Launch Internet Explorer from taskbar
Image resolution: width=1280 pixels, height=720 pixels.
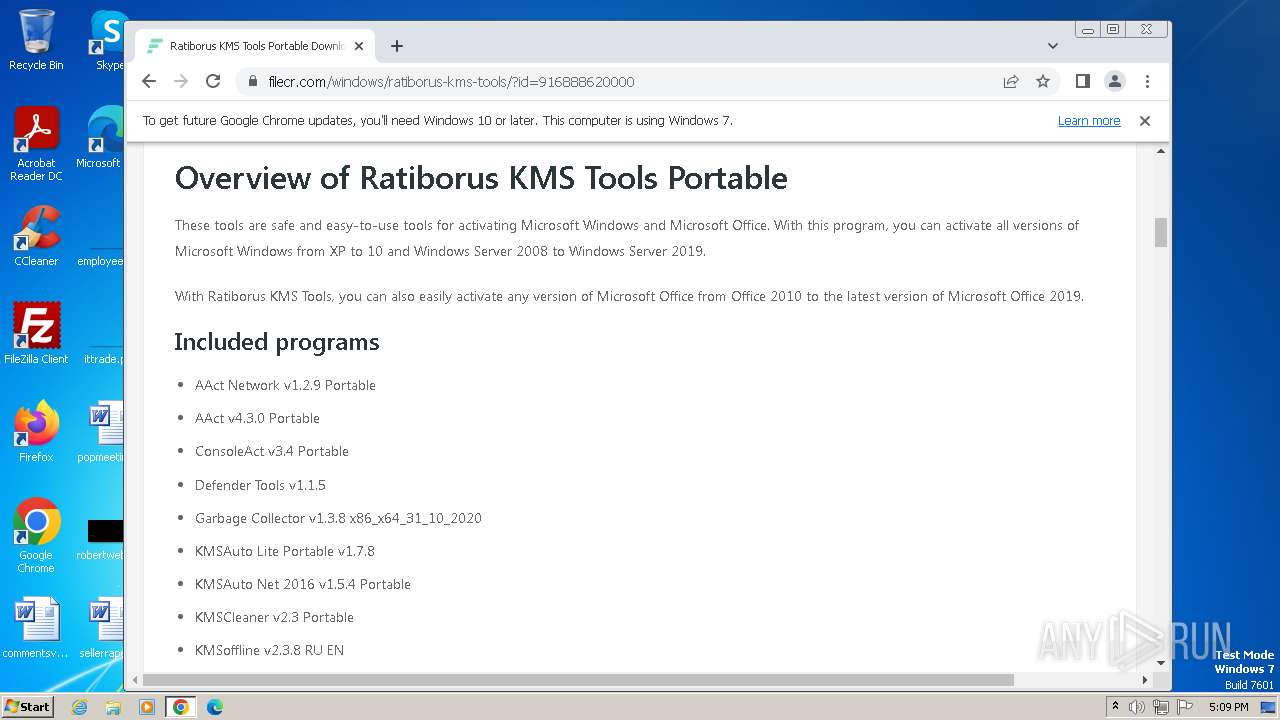pyautogui.click(x=80, y=707)
